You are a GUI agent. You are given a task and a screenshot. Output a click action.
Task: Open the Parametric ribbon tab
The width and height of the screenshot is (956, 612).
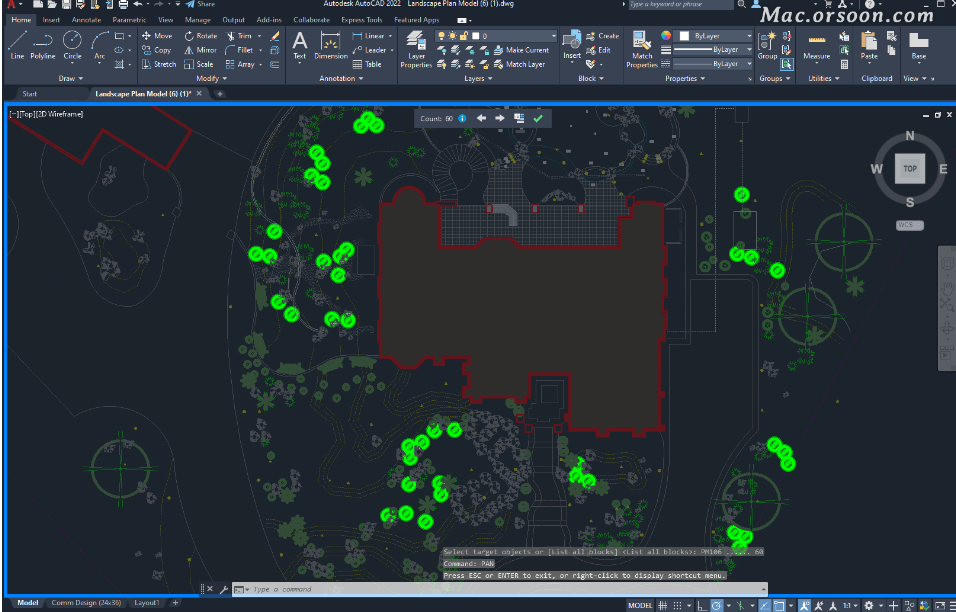tap(129, 20)
